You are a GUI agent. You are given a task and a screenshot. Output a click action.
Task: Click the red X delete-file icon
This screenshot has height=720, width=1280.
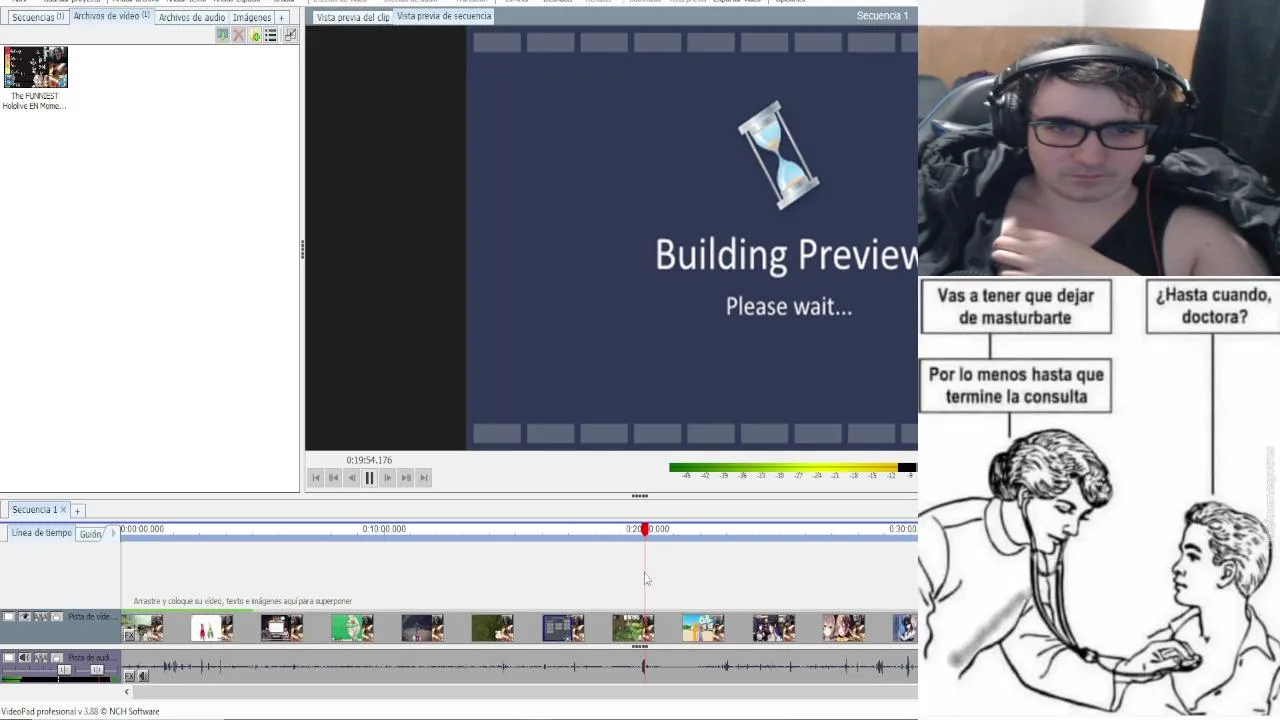click(238, 35)
